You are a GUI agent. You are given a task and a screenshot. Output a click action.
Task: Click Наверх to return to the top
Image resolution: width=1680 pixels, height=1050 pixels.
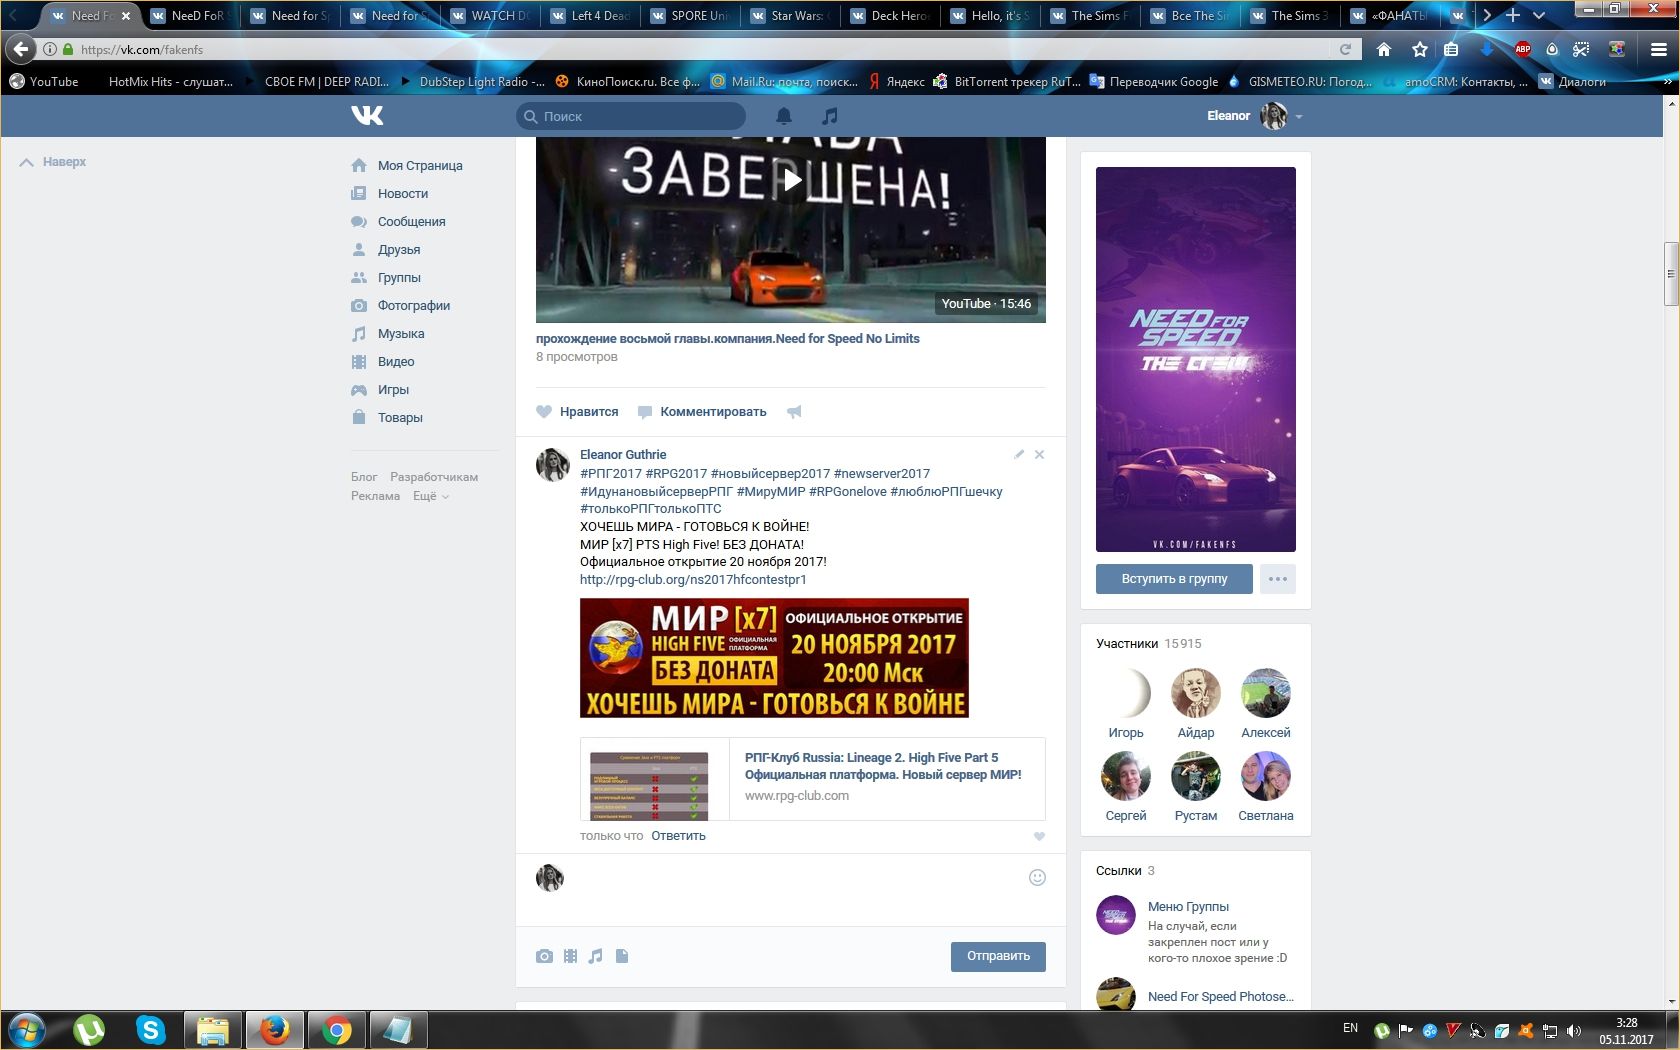pos(54,162)
